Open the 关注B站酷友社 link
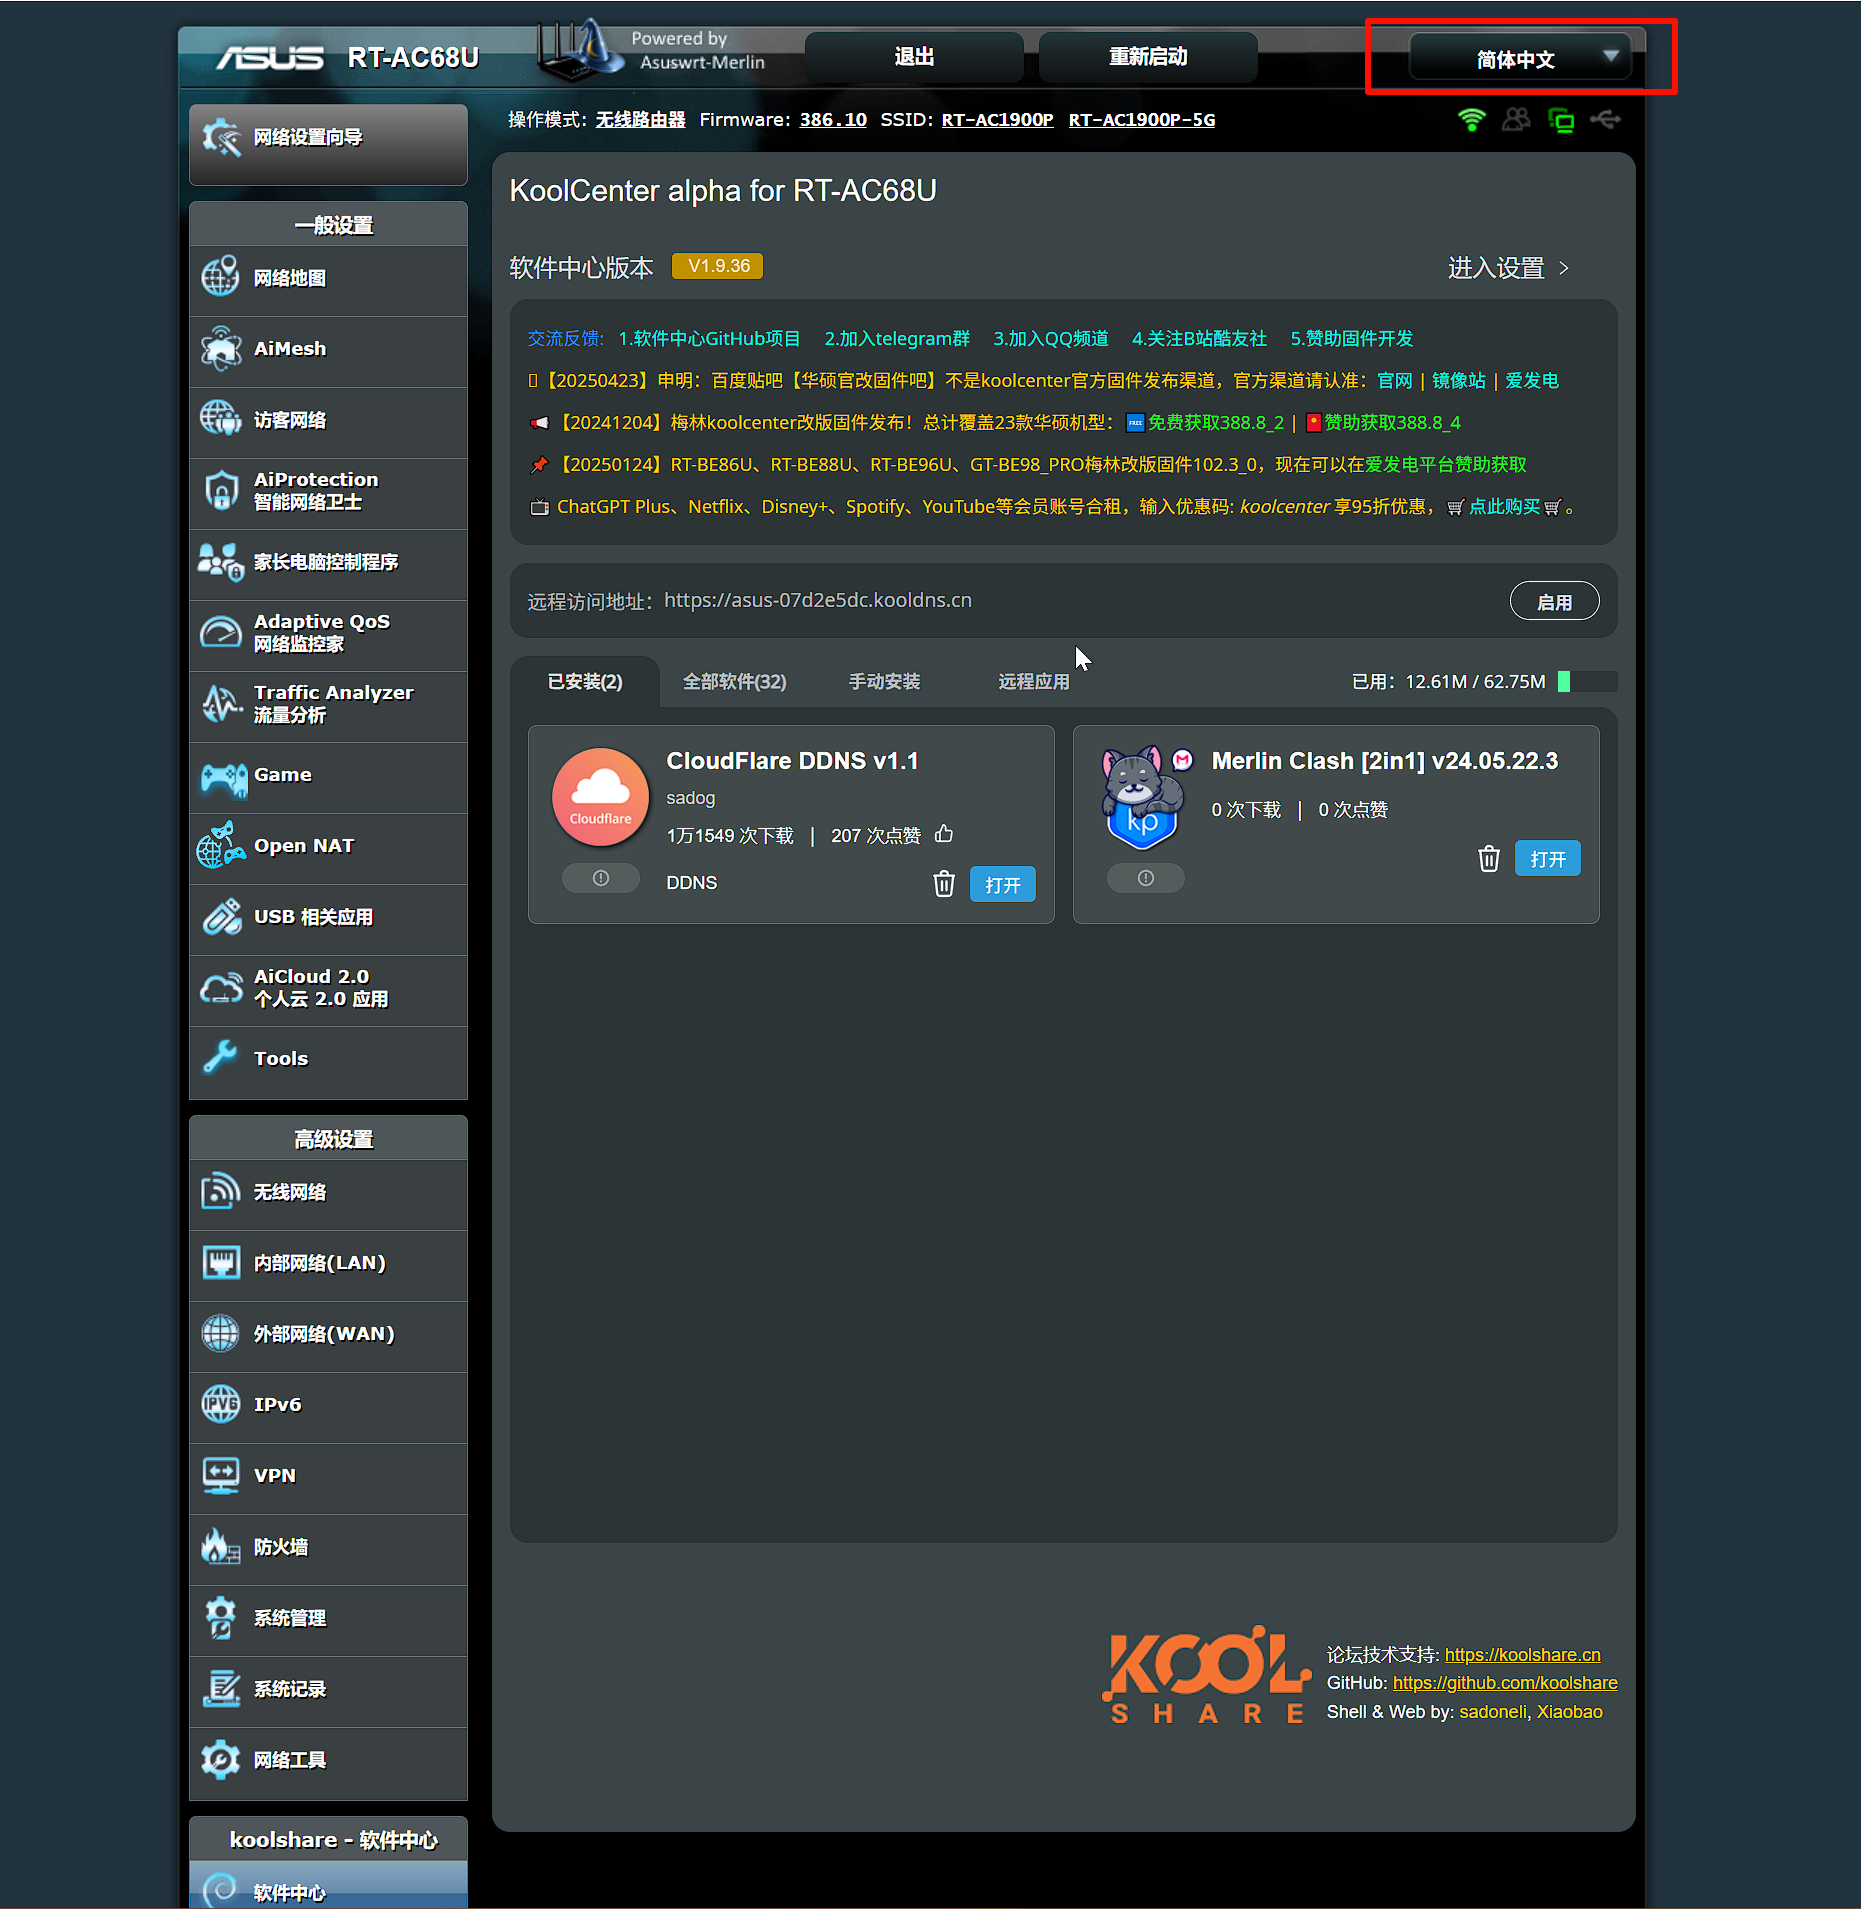Screen dimensions: 1861x1909 (x=1199, y=339)
